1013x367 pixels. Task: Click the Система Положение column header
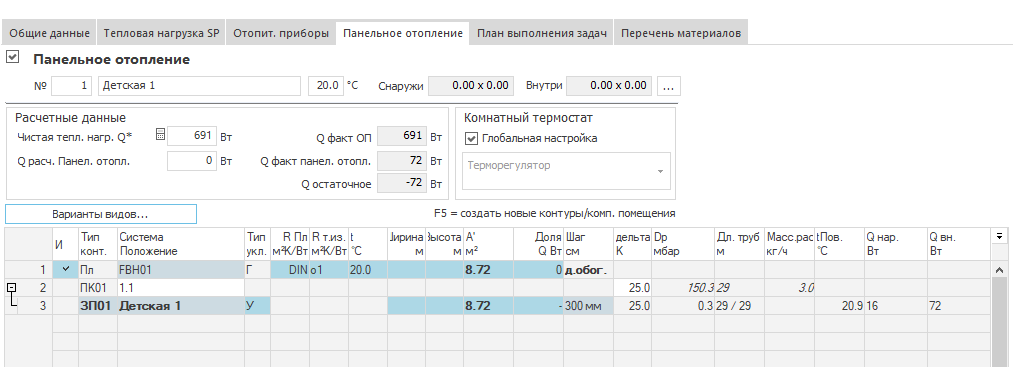click(x=181, y=244)
